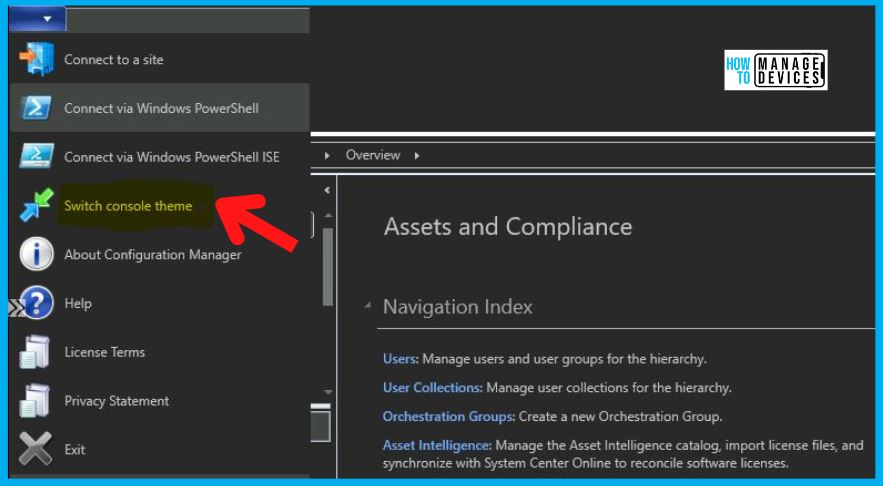Select Exit from the menu
This screenshot has width=883, height=486.
coord(75,449)
